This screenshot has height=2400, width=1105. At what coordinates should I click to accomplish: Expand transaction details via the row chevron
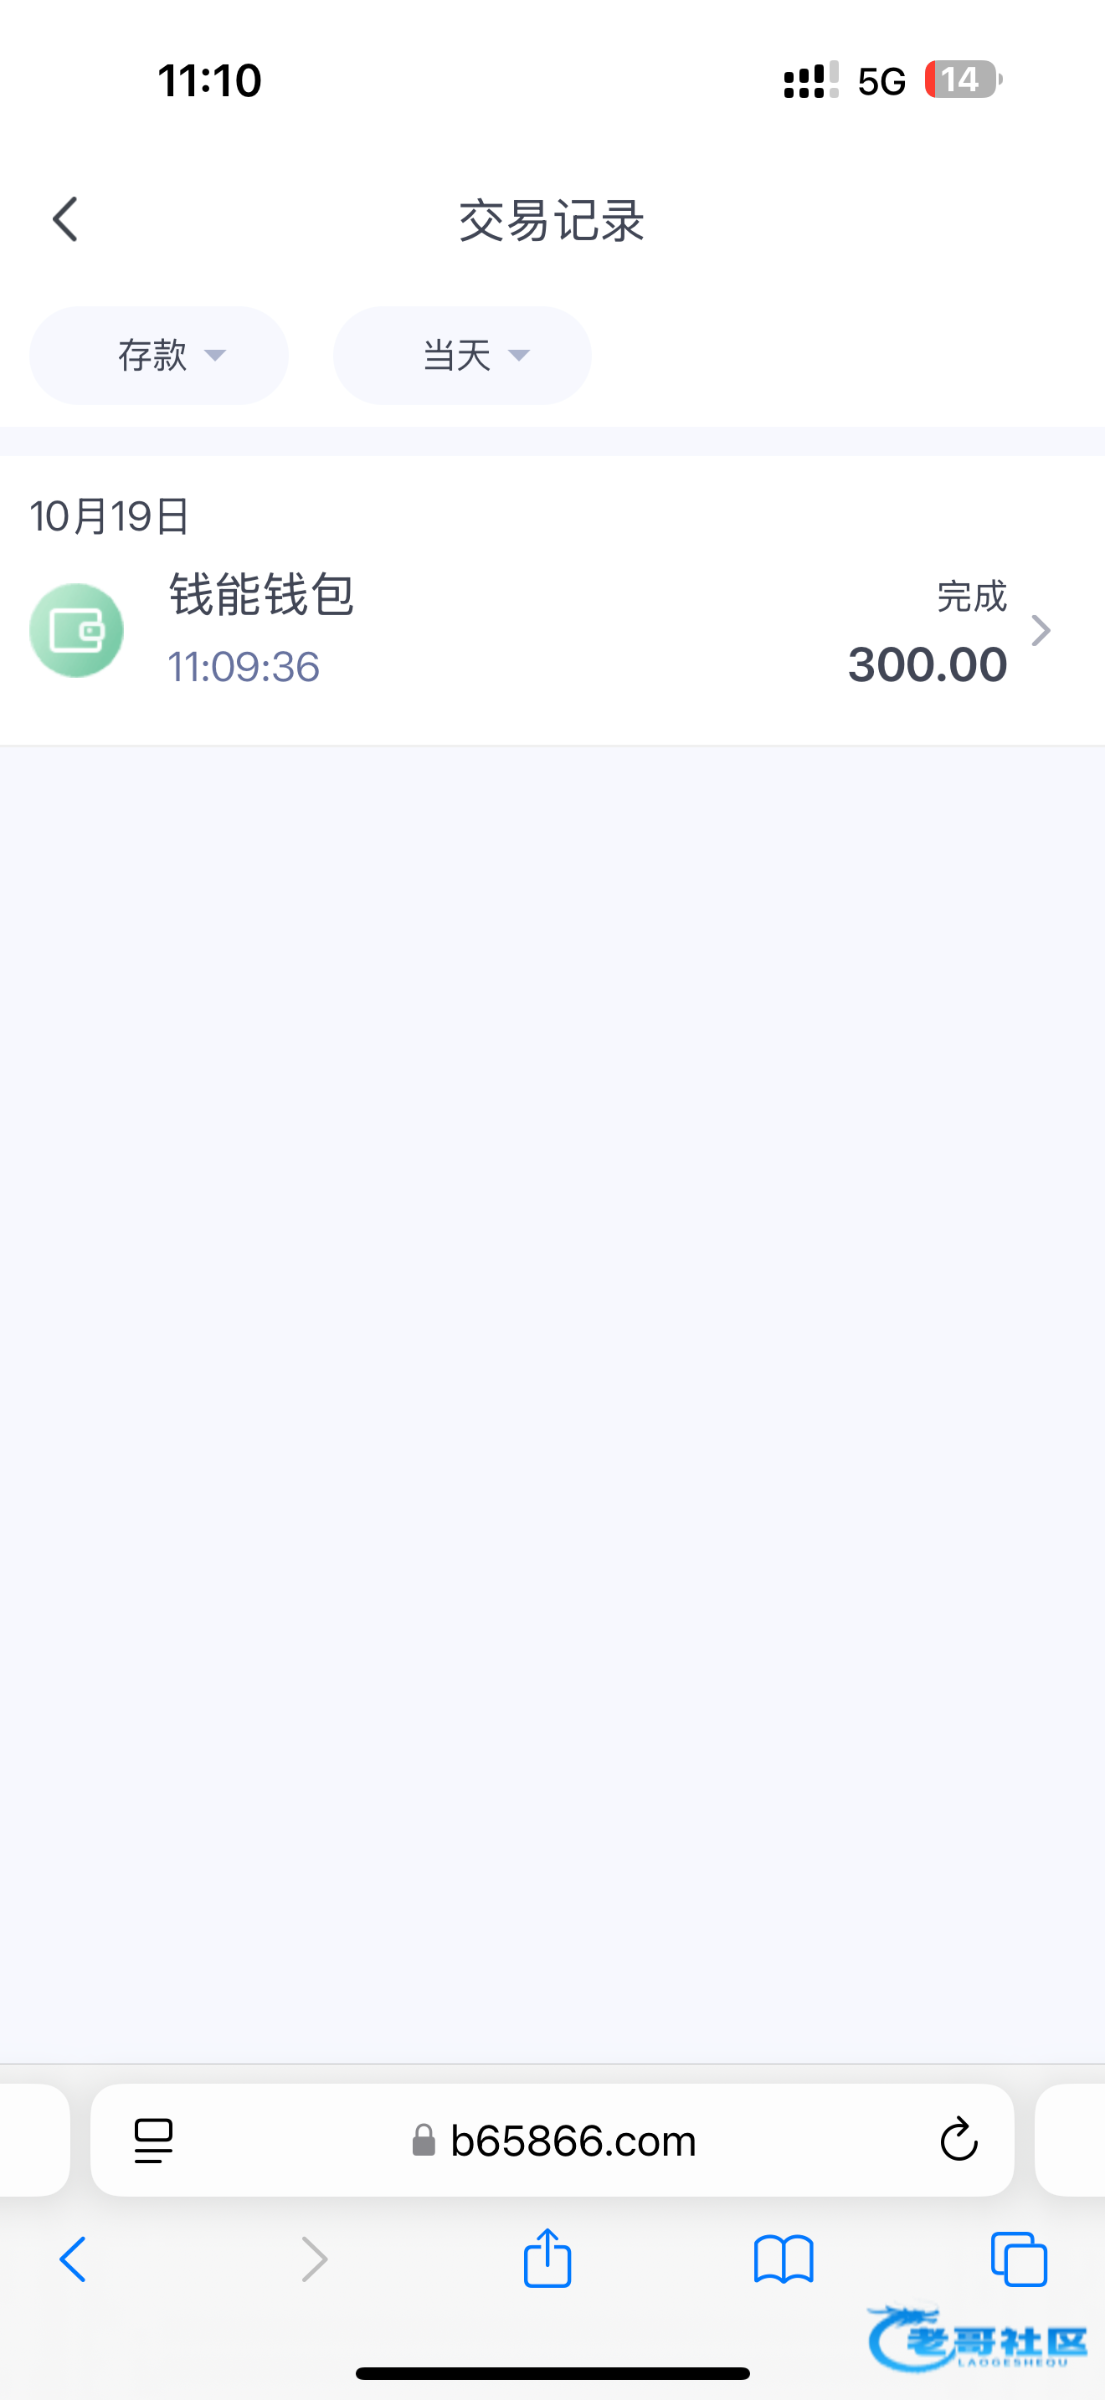coord(1041,631)
